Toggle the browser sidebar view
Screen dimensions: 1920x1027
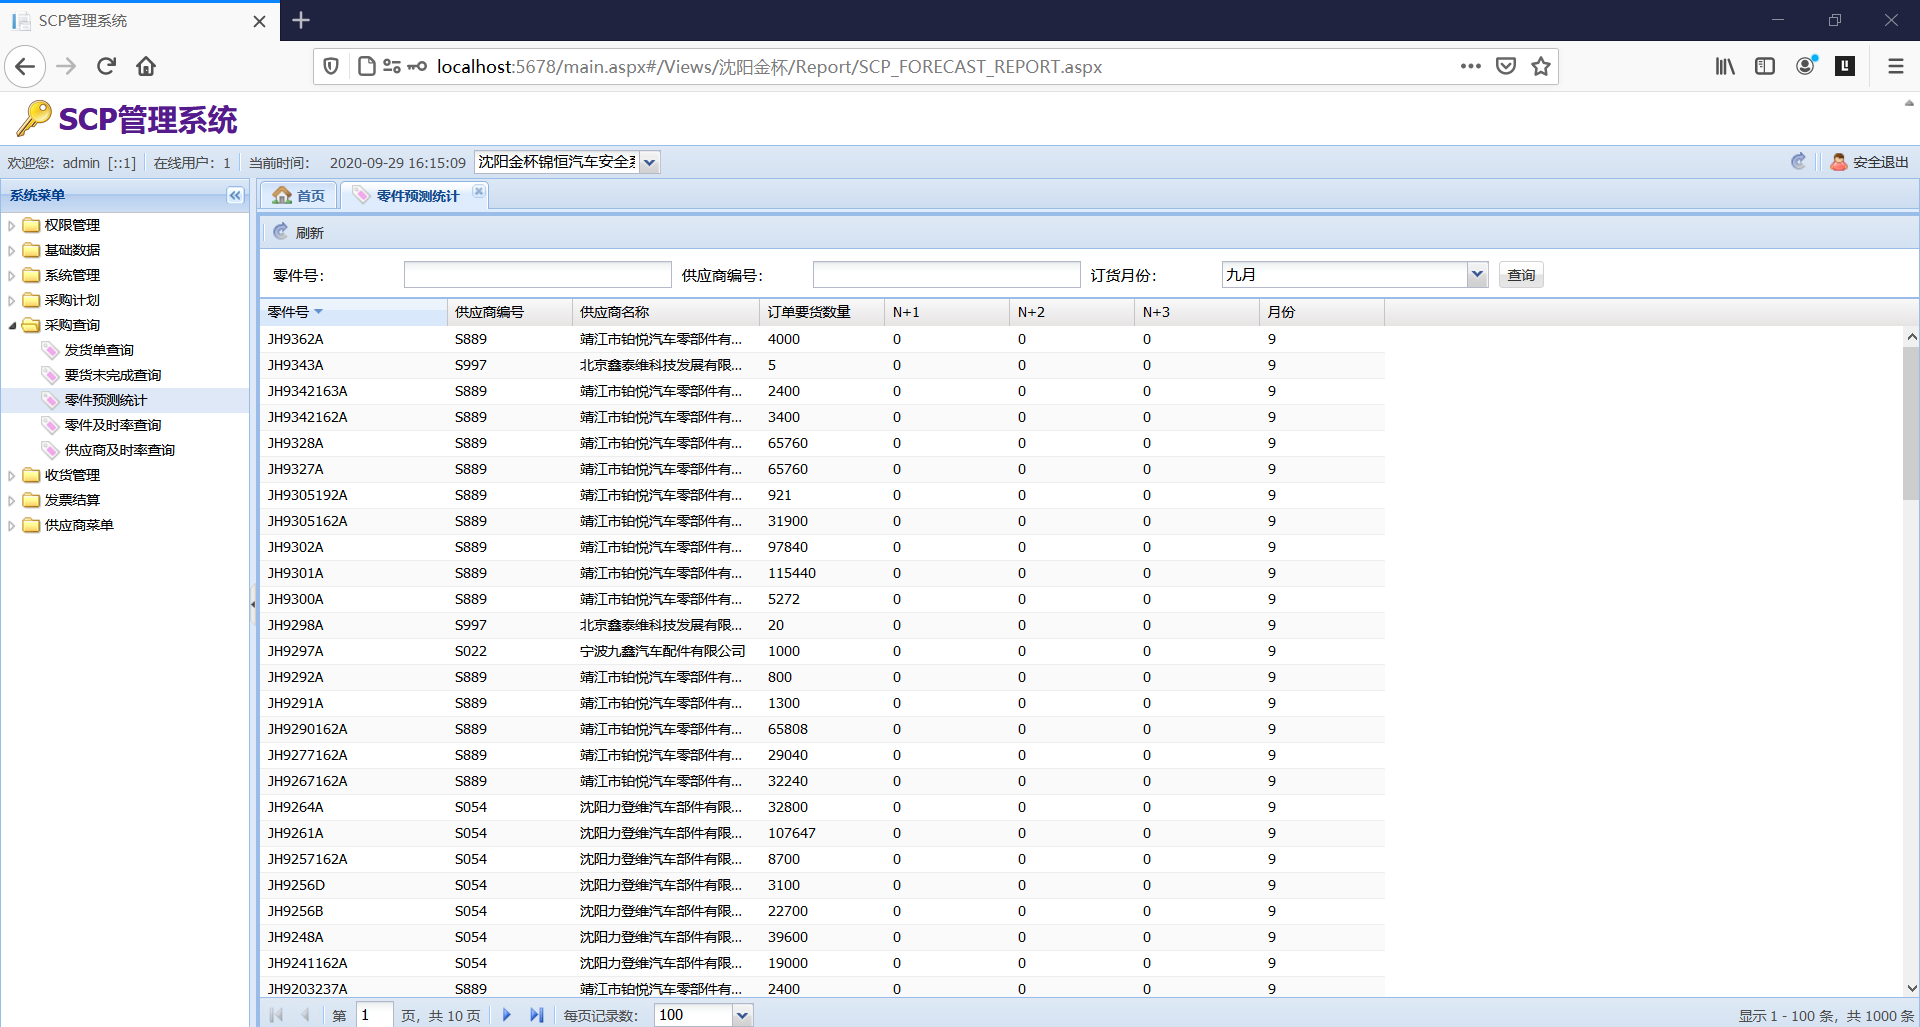pos(1765,67)
